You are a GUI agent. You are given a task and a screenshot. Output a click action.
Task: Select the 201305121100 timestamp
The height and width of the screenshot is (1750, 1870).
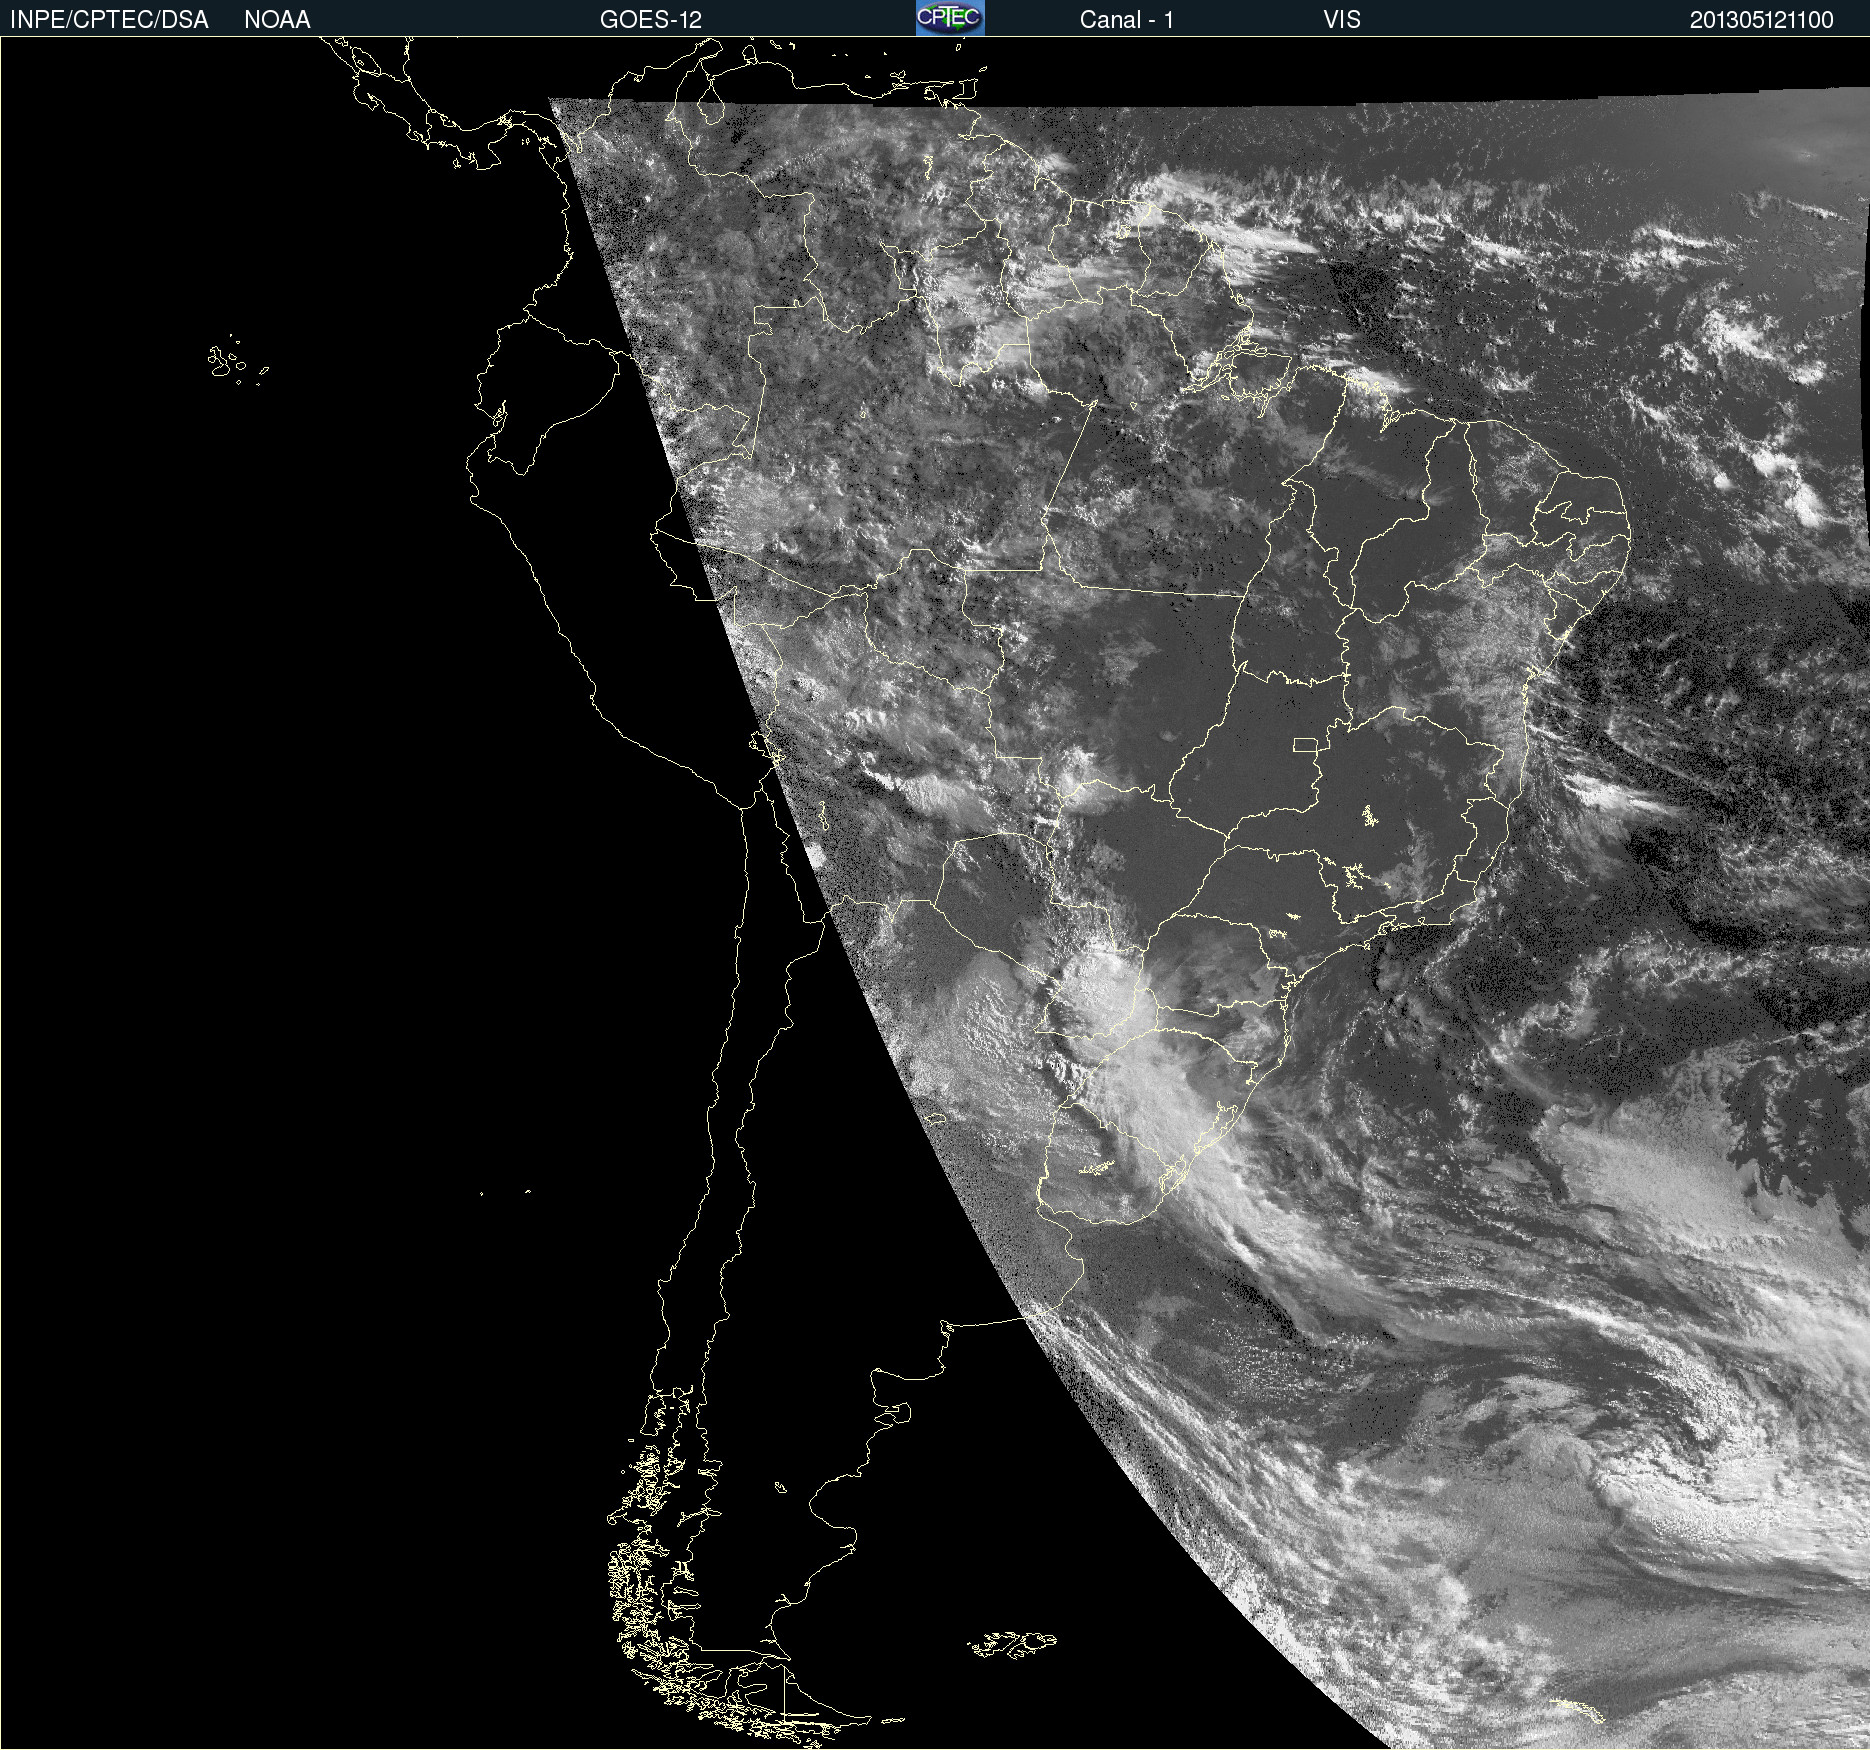tap(1762, 20)
